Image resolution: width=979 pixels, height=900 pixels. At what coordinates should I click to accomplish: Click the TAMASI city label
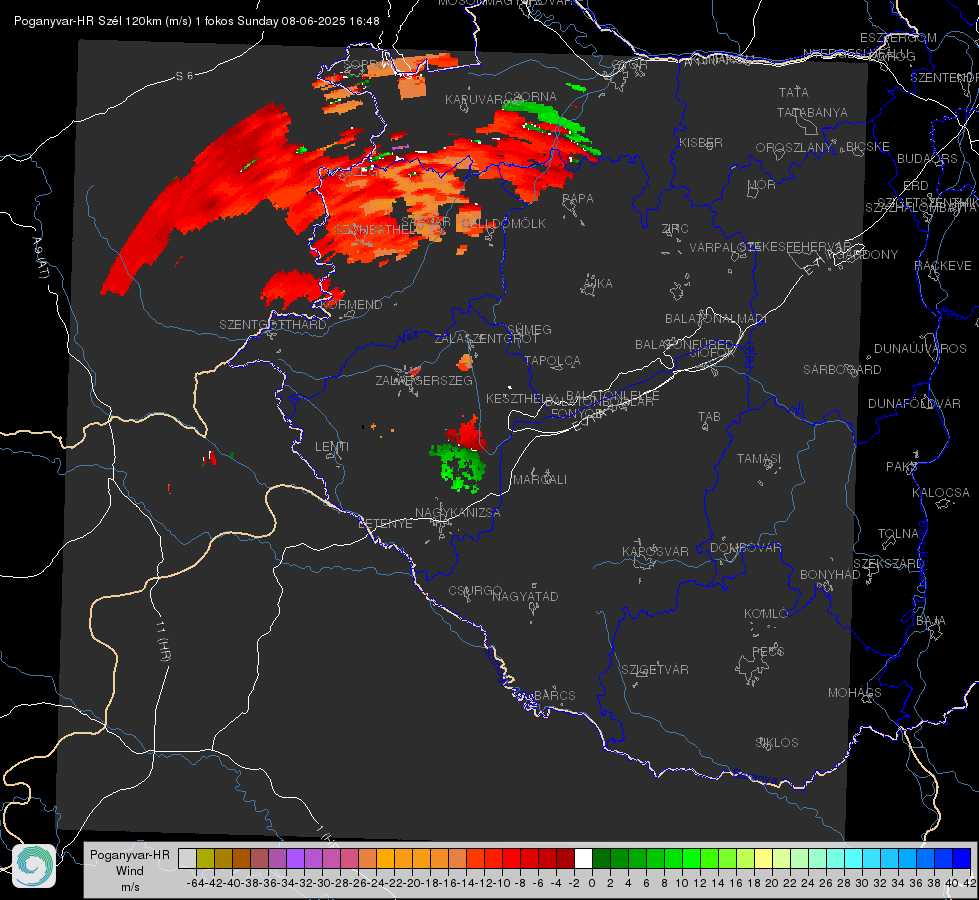[759, 459]
